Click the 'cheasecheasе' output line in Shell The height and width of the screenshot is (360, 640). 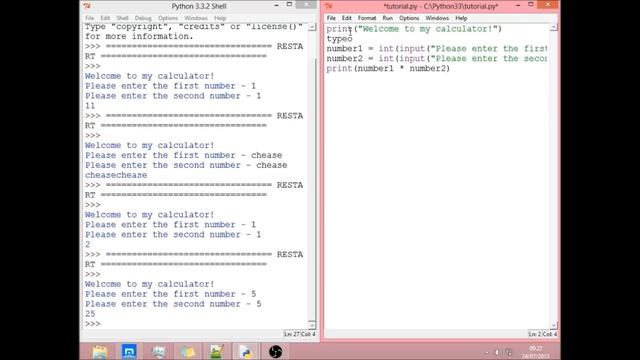pyautogui.click(x=116, y=175)
